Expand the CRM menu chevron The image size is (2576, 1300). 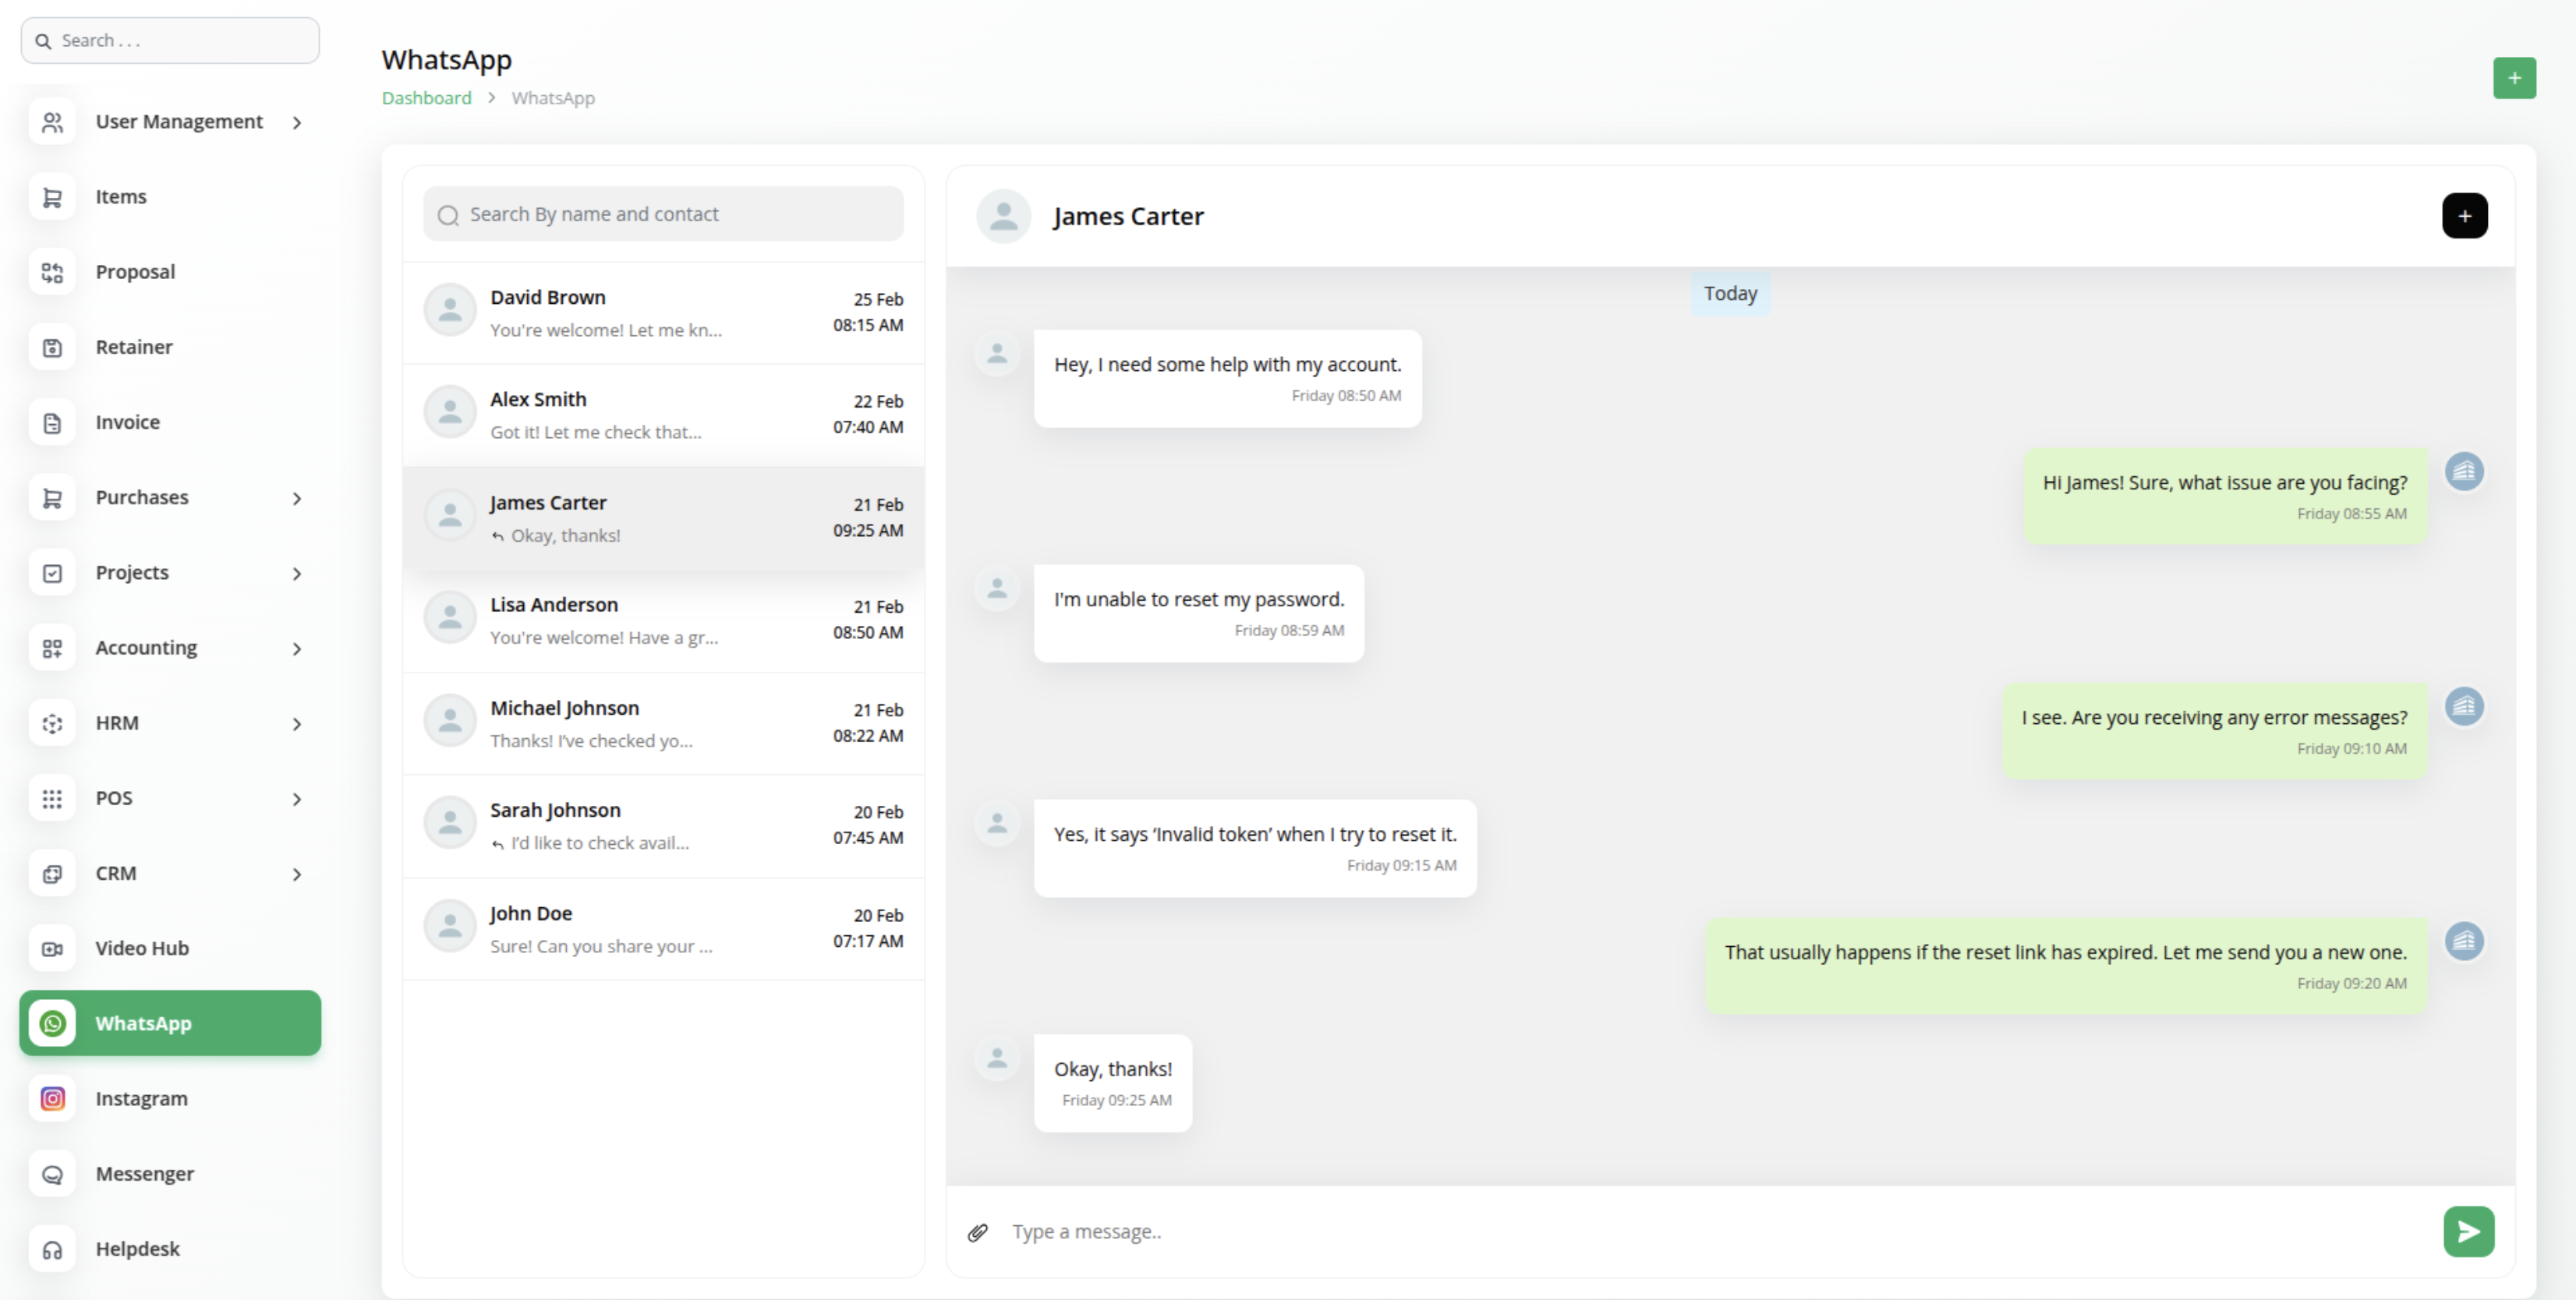[x=297, y=874]
